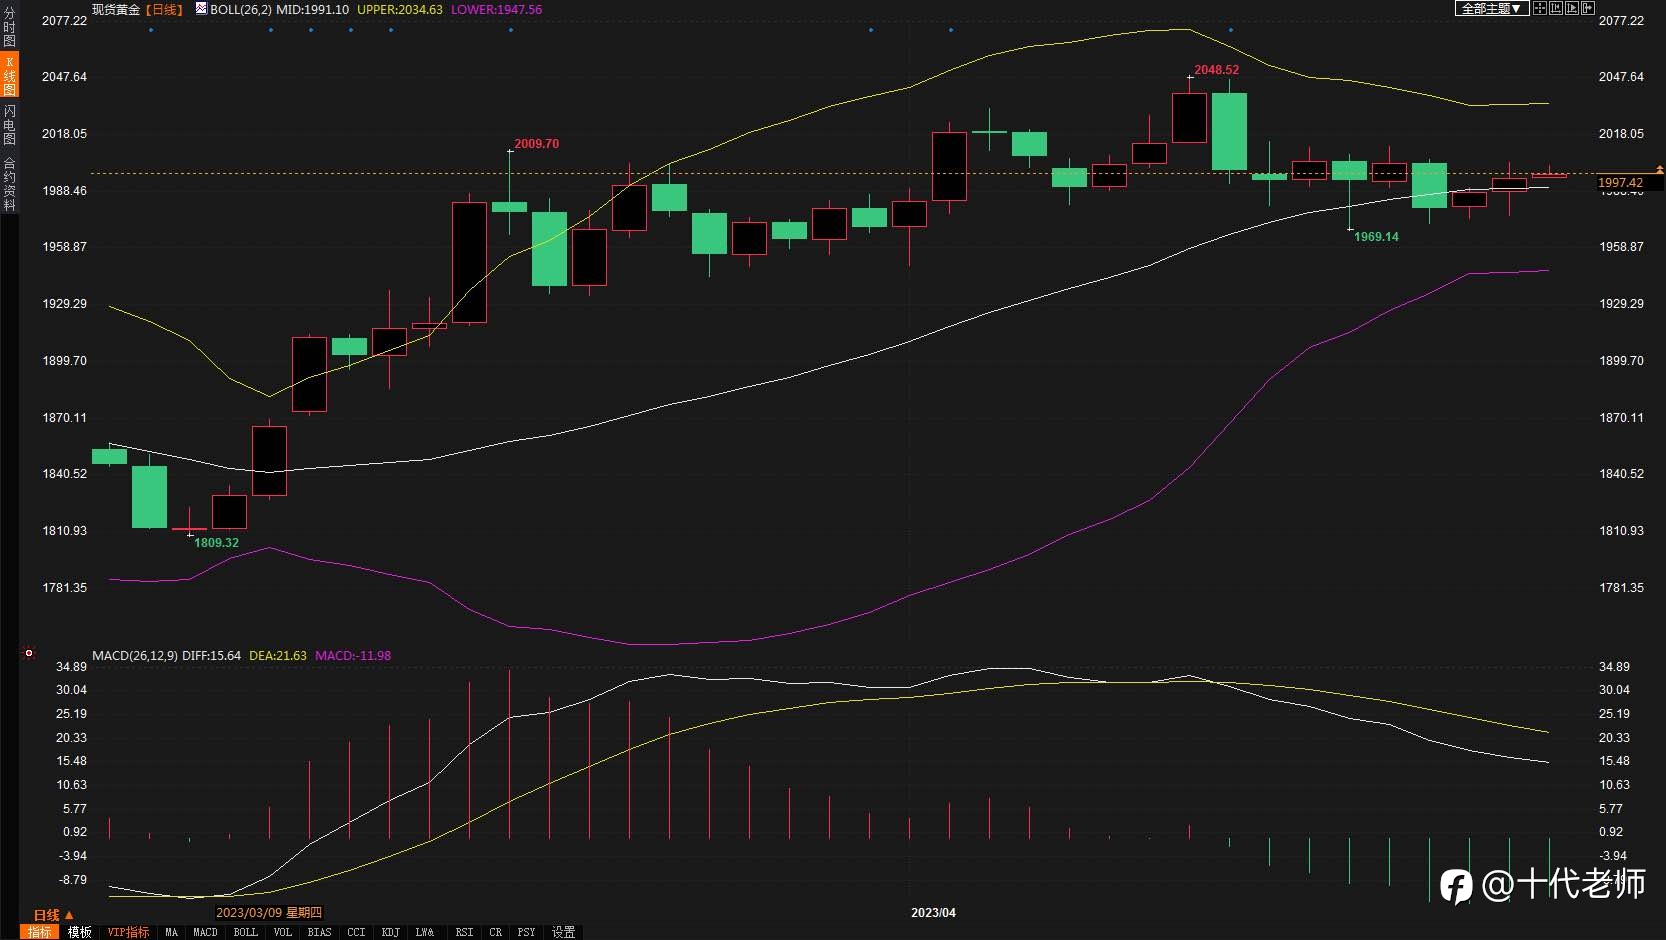Select the 闪电图 side tab
The image size is (1666, 940).
click(9, 124)
